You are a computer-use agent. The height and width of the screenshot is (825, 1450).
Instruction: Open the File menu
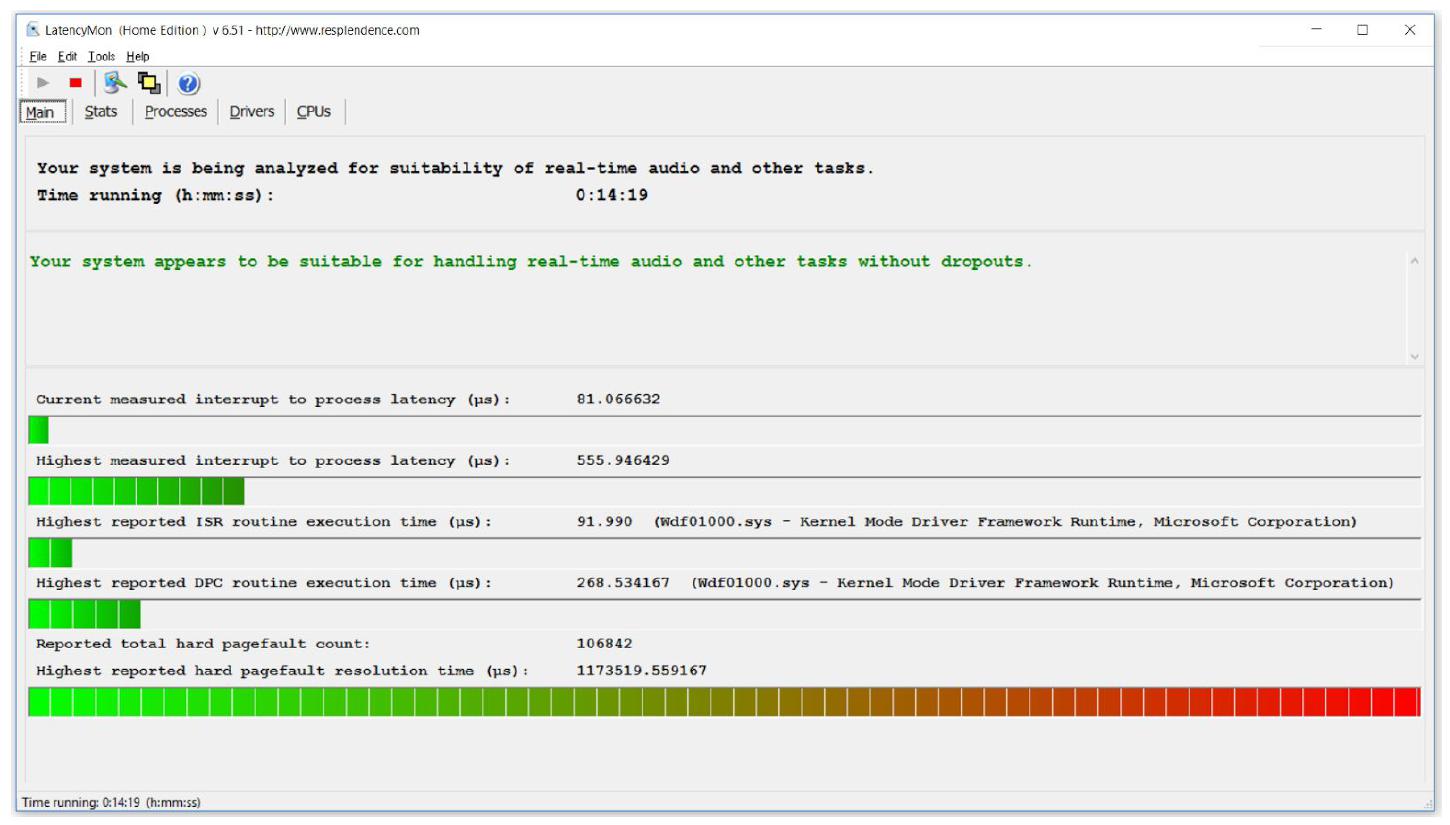[38, 57]
